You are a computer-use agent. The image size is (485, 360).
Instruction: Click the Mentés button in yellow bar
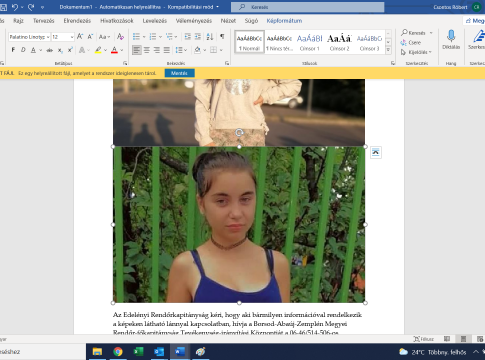(x=179, y=73)
